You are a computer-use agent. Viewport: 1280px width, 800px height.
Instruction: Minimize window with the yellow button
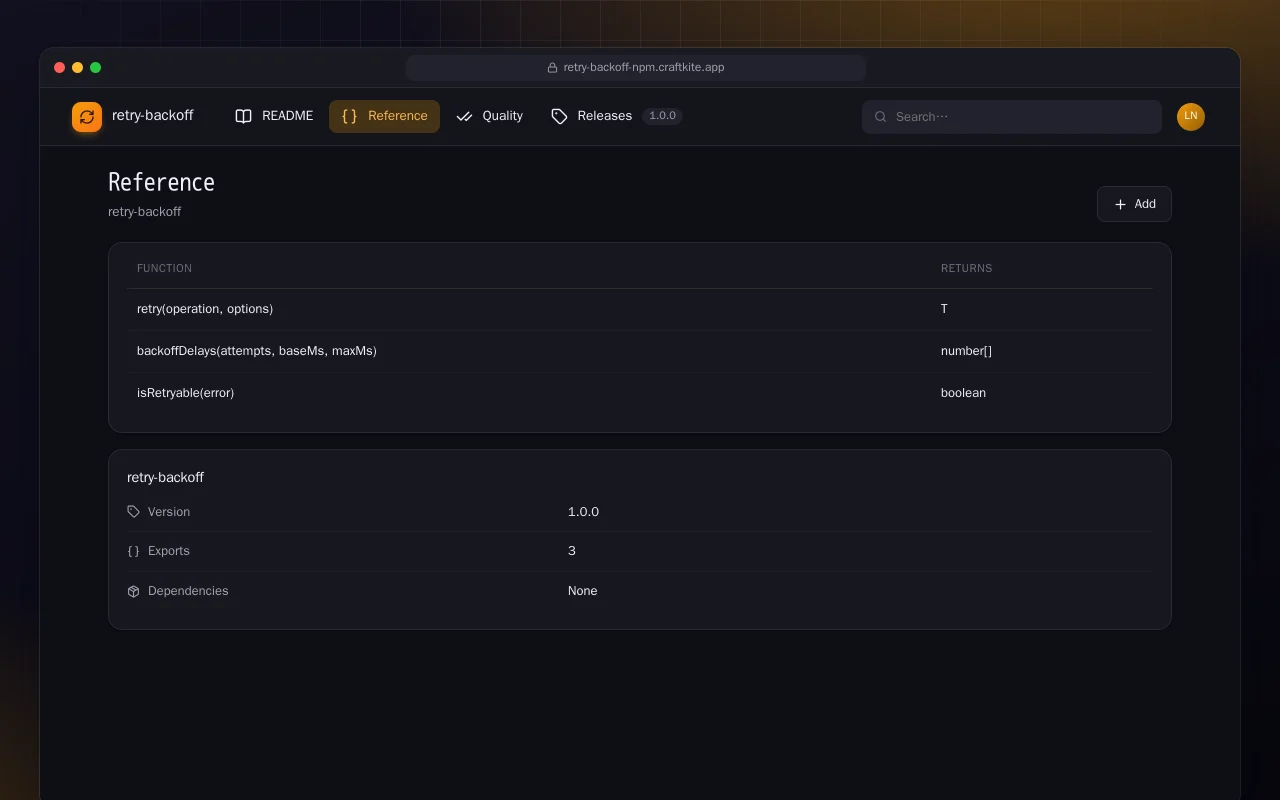click(x=77, y=68)
